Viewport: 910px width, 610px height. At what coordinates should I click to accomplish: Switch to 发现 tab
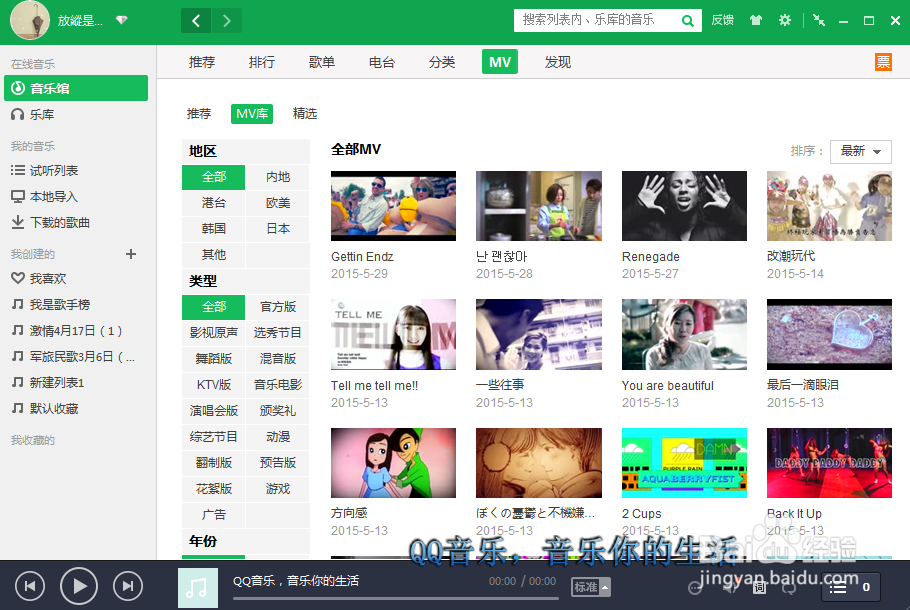pos(558,62)
